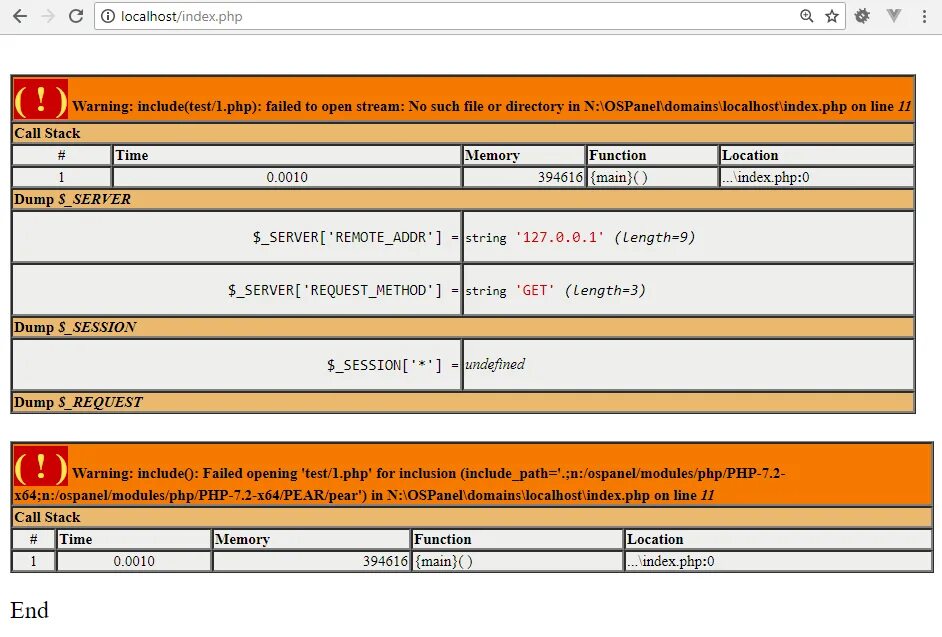The width and height of the screenshot is (942, 637).
Task: Select the 'failed to open stream' warning text
Action: [x=491, y=106]
